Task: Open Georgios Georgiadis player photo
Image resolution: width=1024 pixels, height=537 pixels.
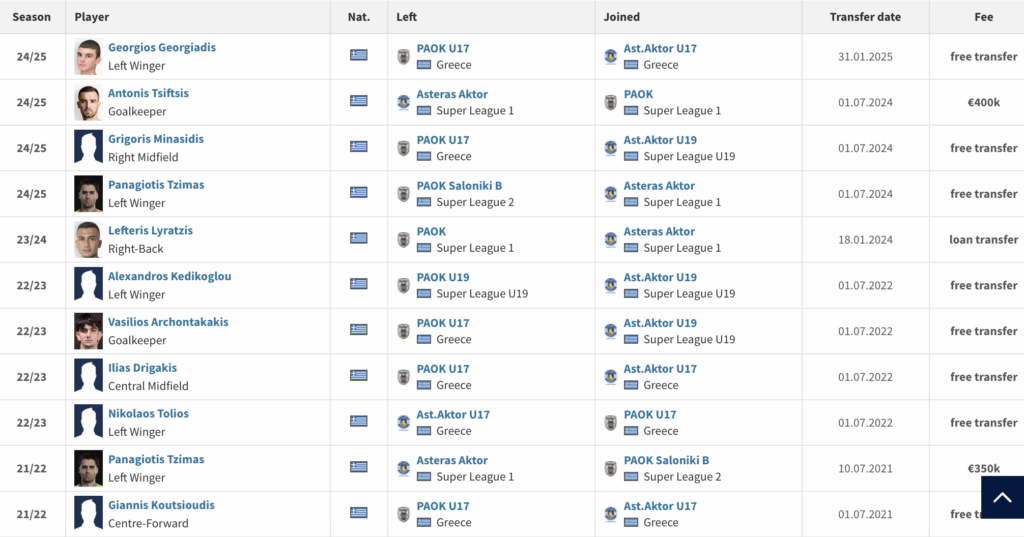Action: [x=88, y=57]
